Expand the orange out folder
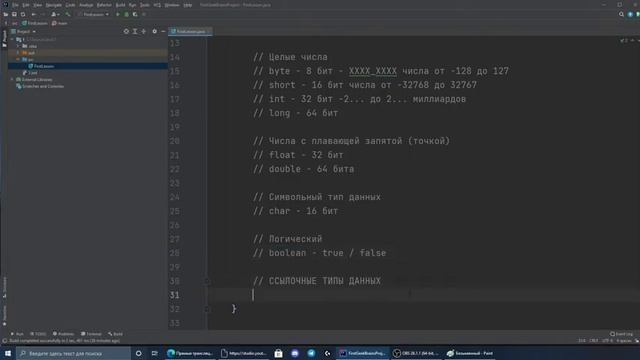The height and width of the screenshot is (360, 640). (x=18, y=53)
